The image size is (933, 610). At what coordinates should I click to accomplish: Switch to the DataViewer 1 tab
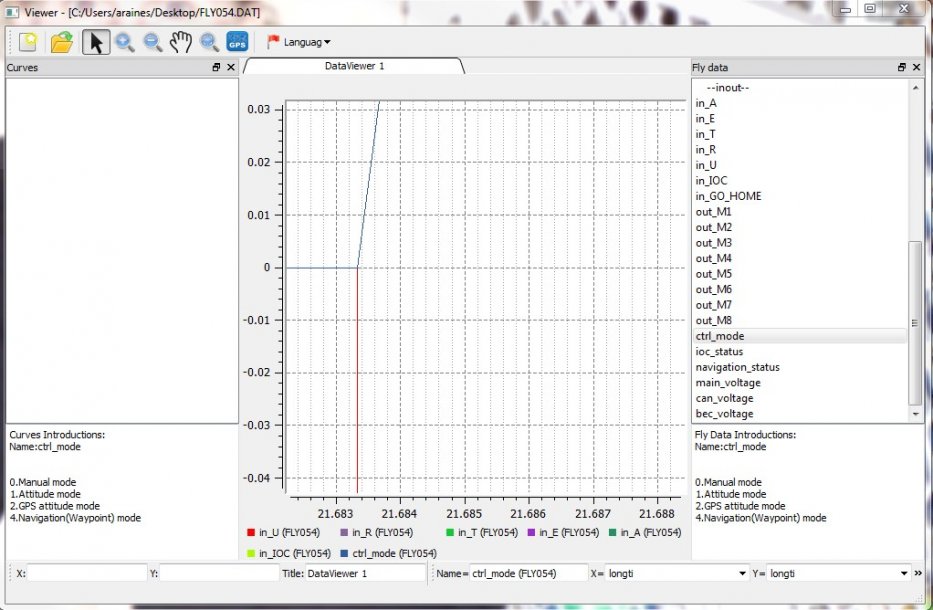pos(354,66)
